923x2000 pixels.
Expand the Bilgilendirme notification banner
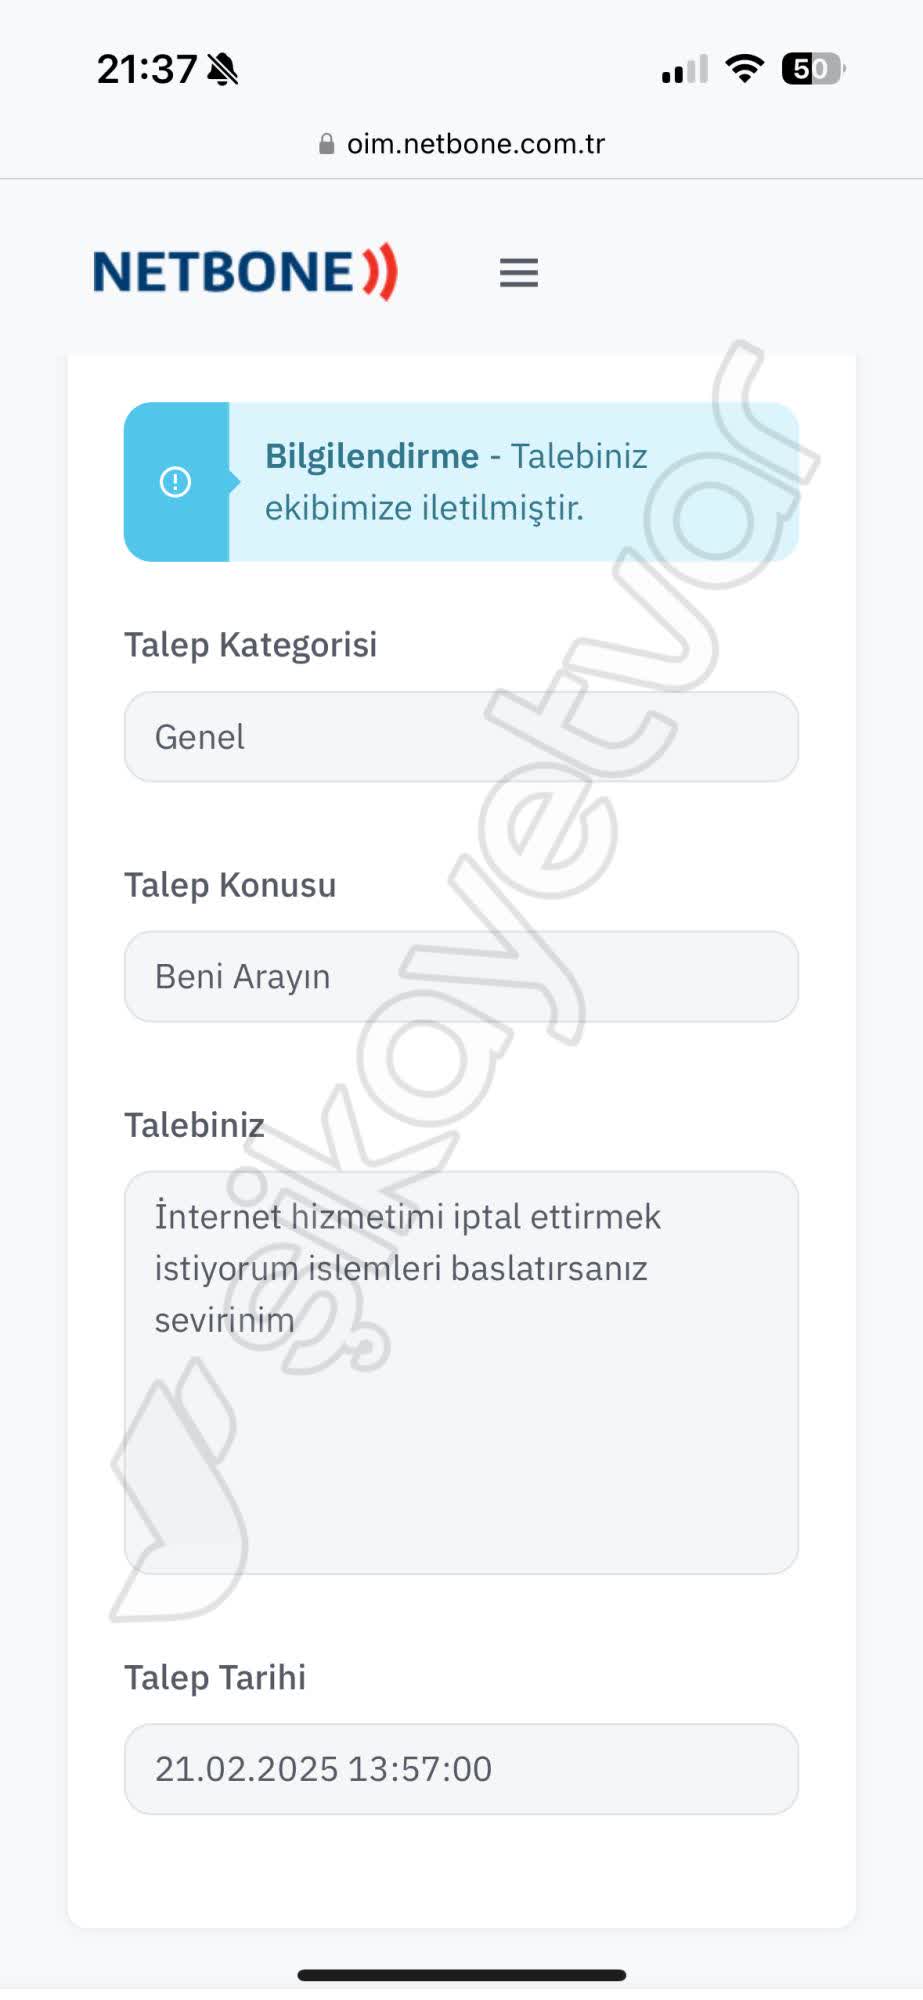point(460,481)
